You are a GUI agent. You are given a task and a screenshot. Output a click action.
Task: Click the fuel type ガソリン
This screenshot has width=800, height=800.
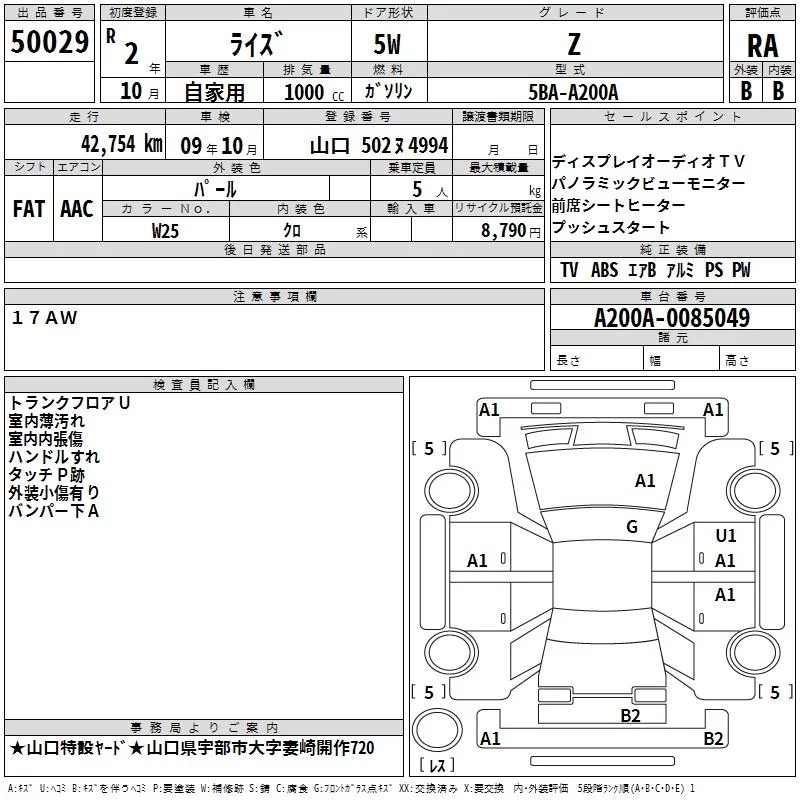pyautogui.click(x=388, y=91)
